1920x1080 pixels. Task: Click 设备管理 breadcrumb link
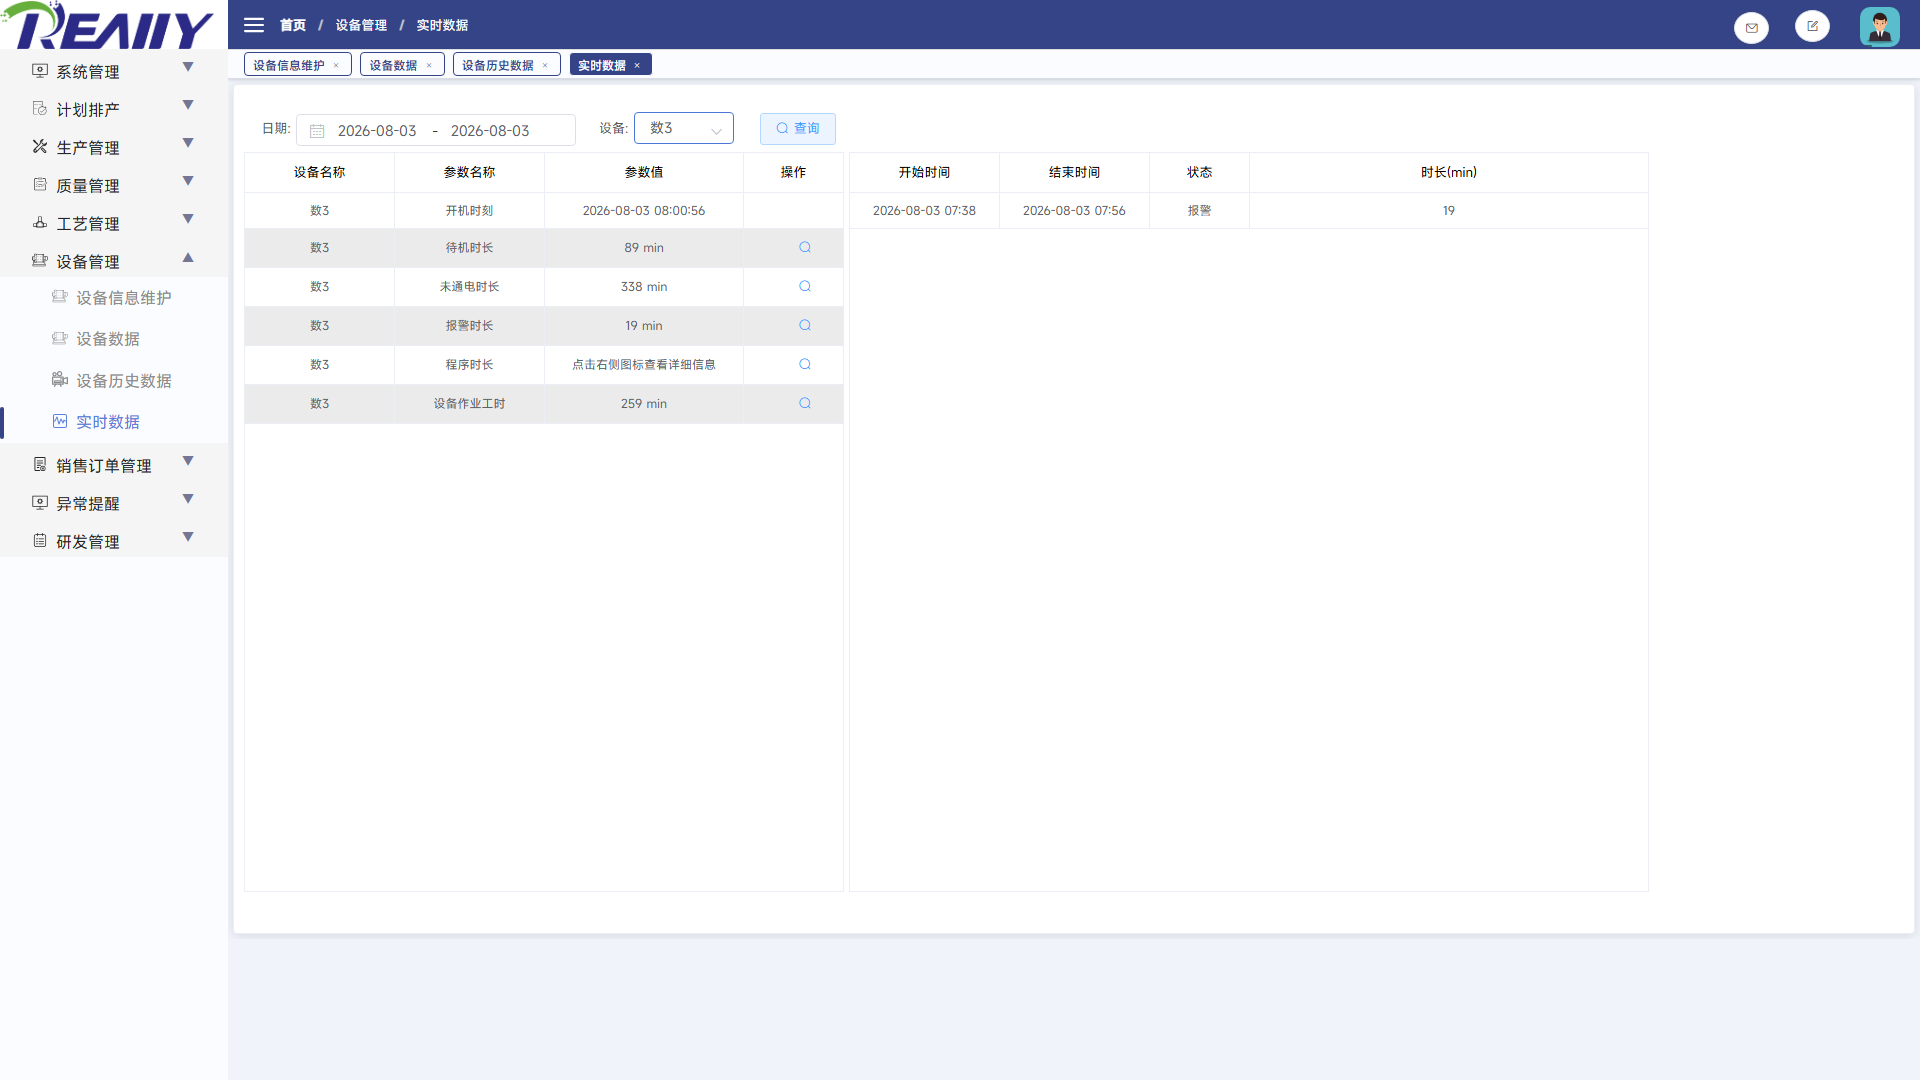pos(361,25)
